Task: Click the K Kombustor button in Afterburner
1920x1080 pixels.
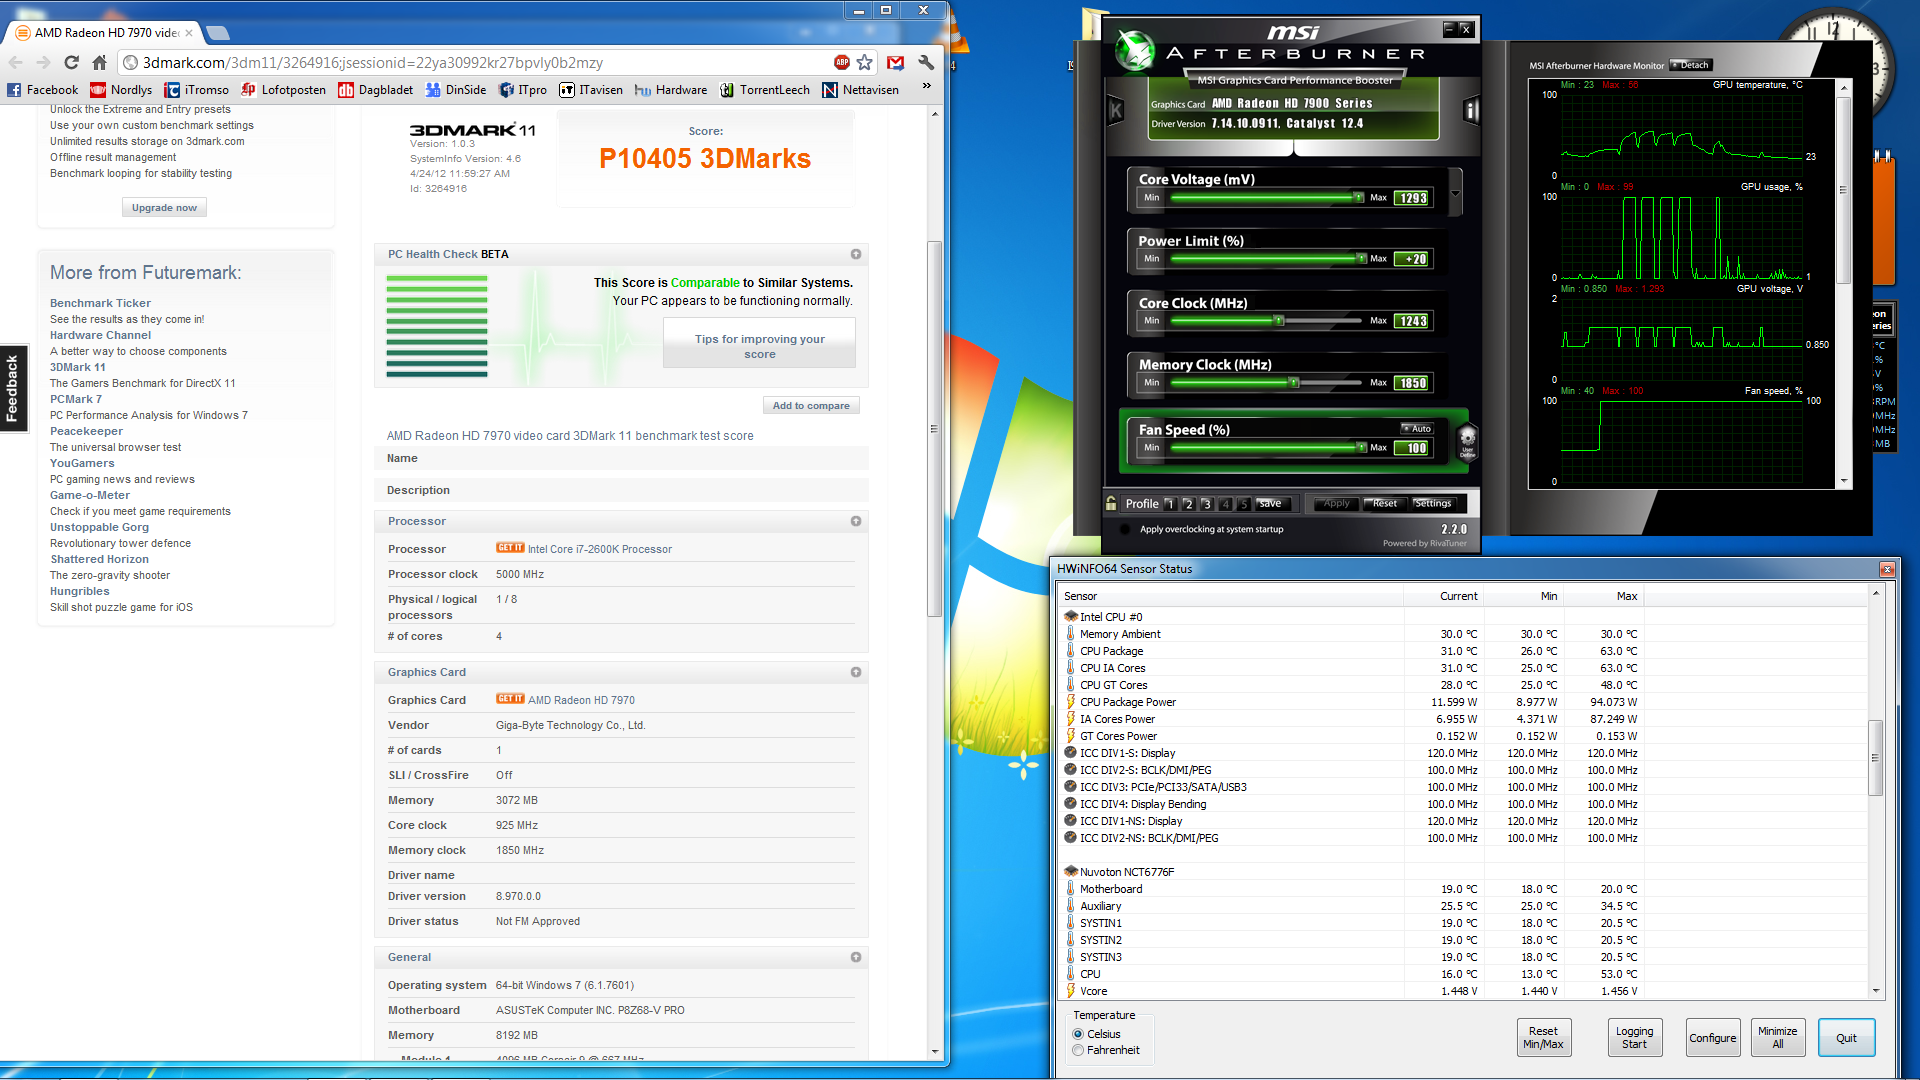Action: click(x=1116, y=111)
